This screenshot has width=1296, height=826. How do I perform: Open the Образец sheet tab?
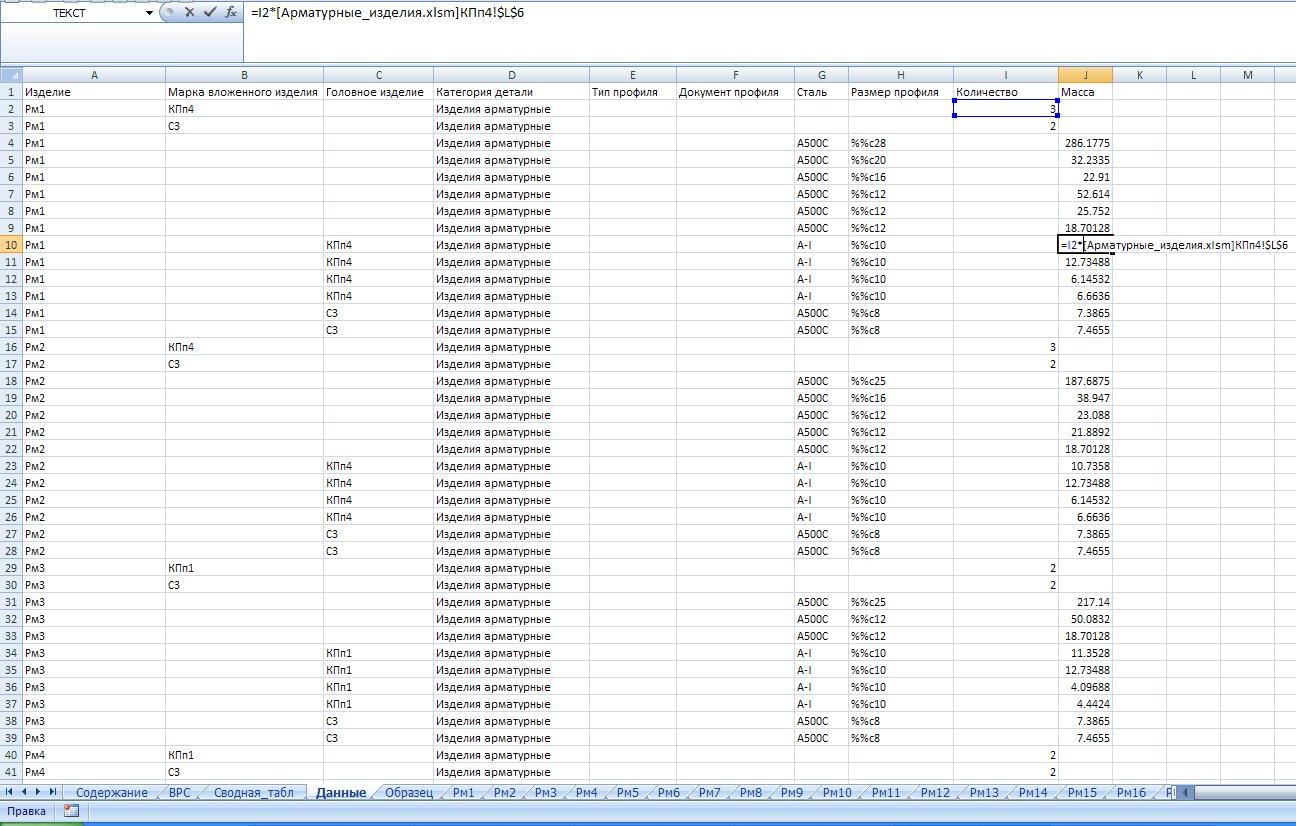click(x=408, y=793)
